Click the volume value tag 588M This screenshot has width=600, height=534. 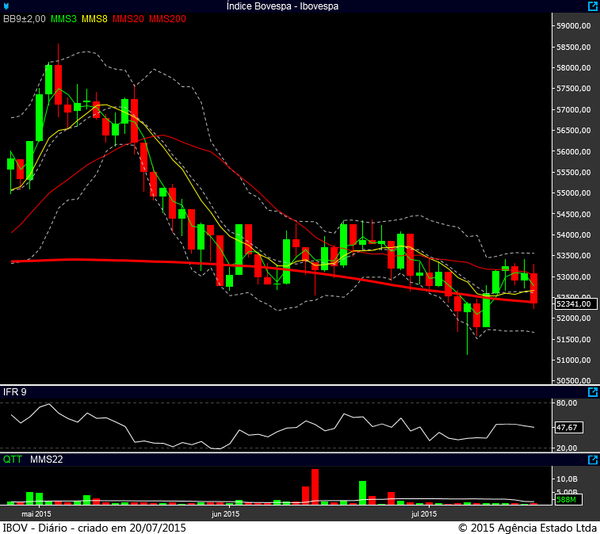pyautogui.click(x=567, y=499)
